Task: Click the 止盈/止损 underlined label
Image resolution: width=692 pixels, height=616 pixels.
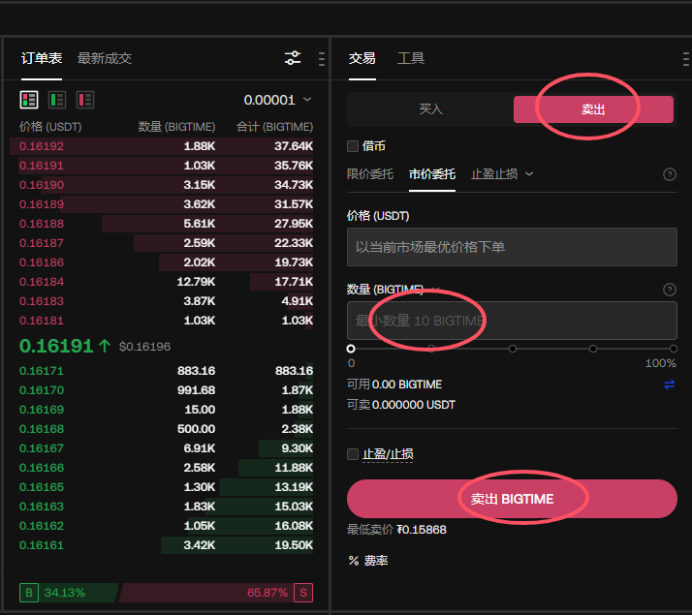Action: coord(387,454)
